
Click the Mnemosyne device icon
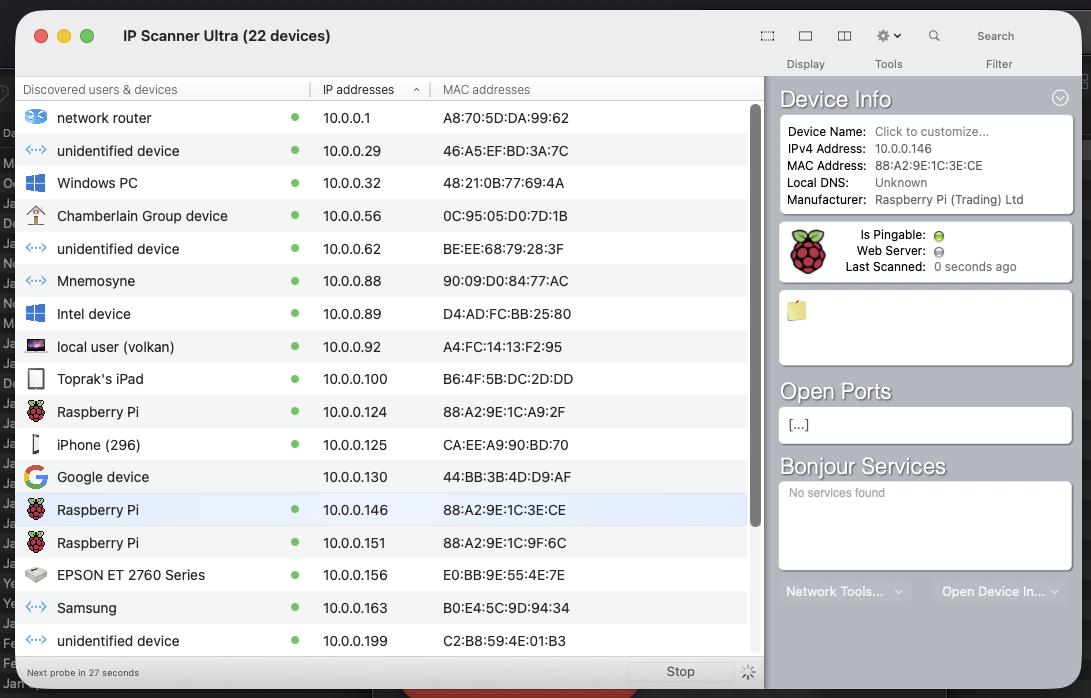tap(35, 280)
